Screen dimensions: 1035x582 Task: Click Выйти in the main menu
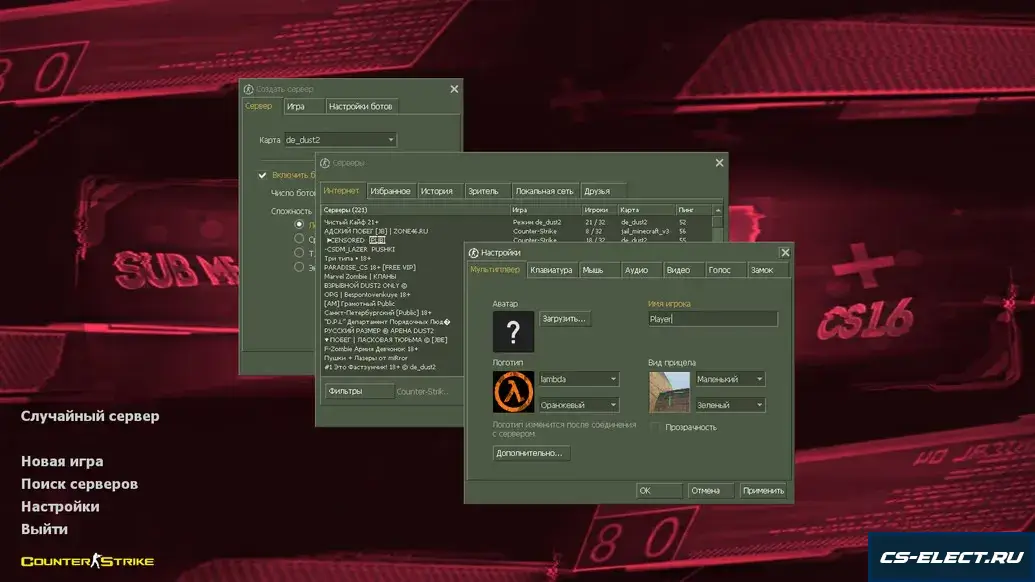[44, 529]
